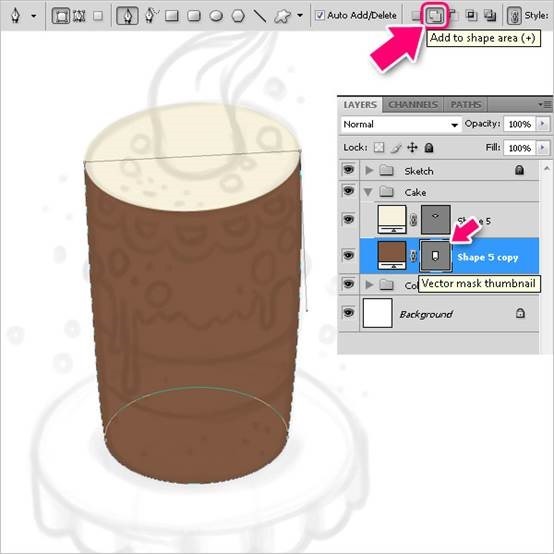Expand the group below Shape 5 copy
554x554 pixels.
(369, 284)
